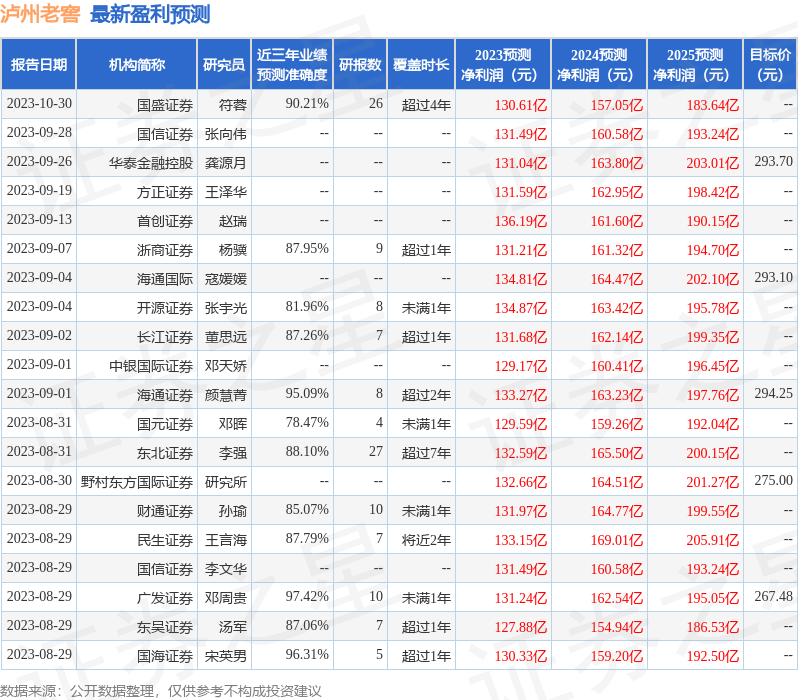798x700 pixels.
Task: Click target price 267.48
Action: click(x=774, y=597)
